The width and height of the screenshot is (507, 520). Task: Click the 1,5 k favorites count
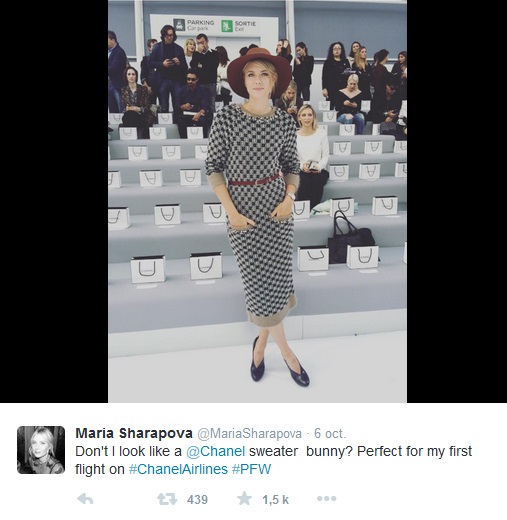[275, 500]
